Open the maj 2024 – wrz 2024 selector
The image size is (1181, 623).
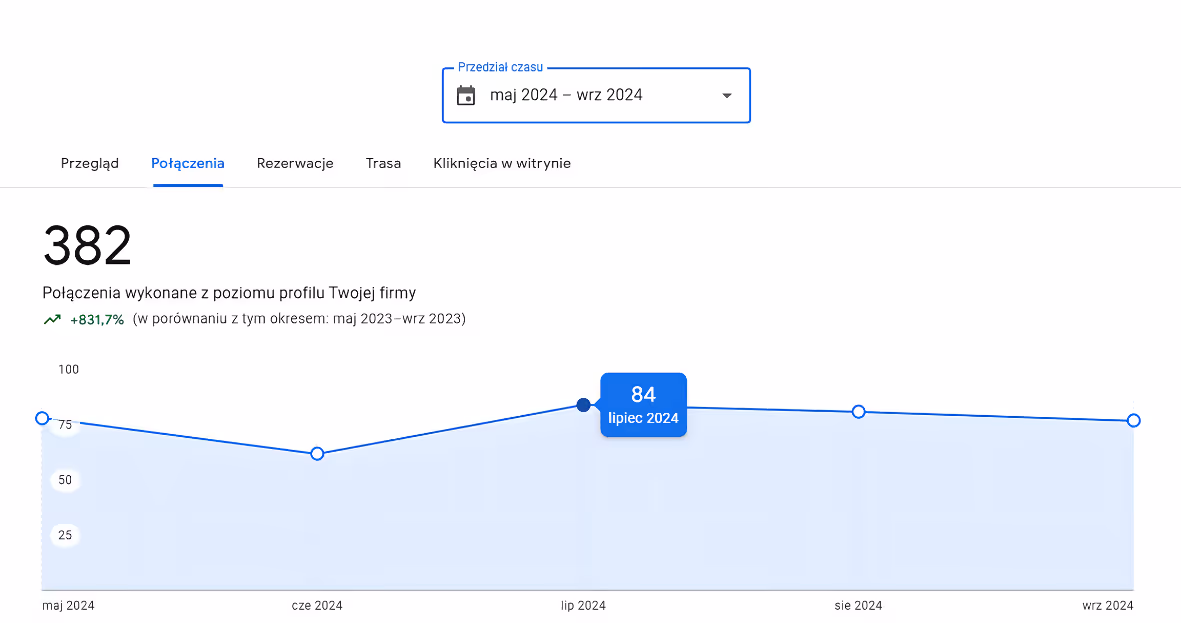596,96
